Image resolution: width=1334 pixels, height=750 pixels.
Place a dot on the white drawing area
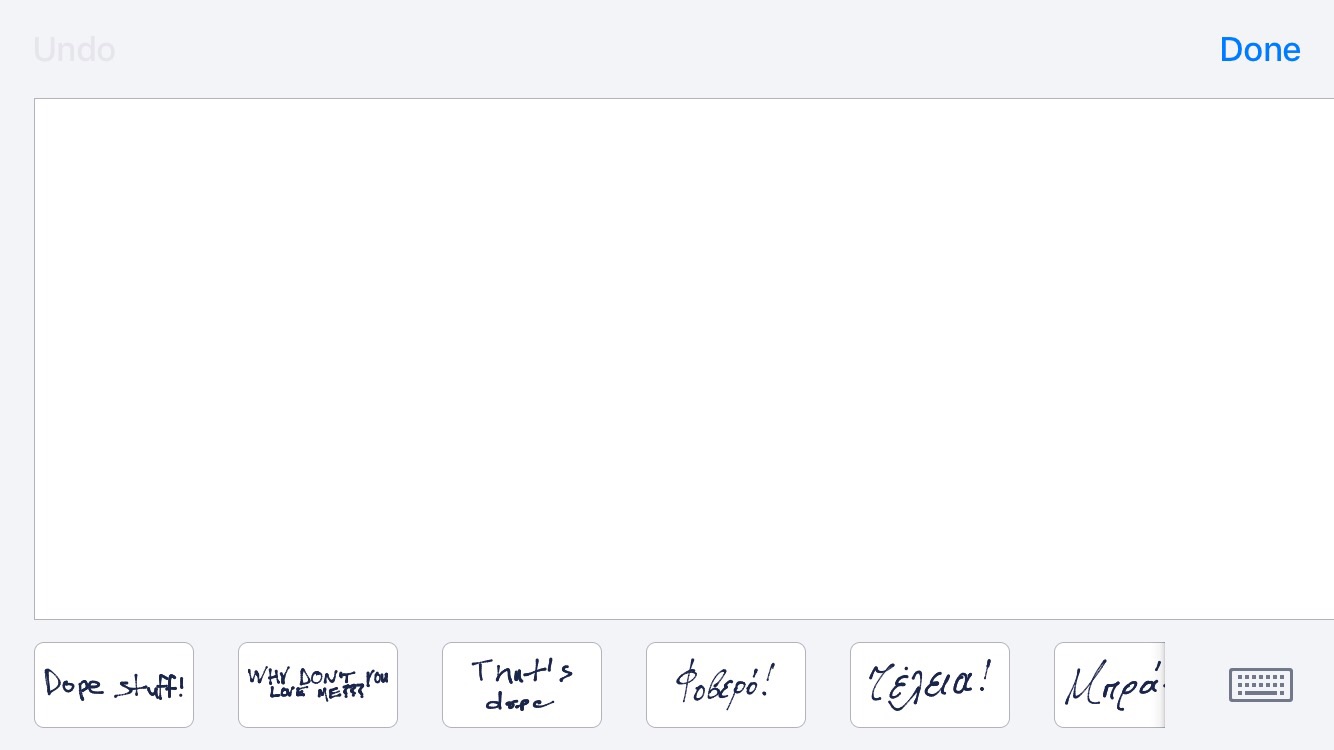click(684, 358)
